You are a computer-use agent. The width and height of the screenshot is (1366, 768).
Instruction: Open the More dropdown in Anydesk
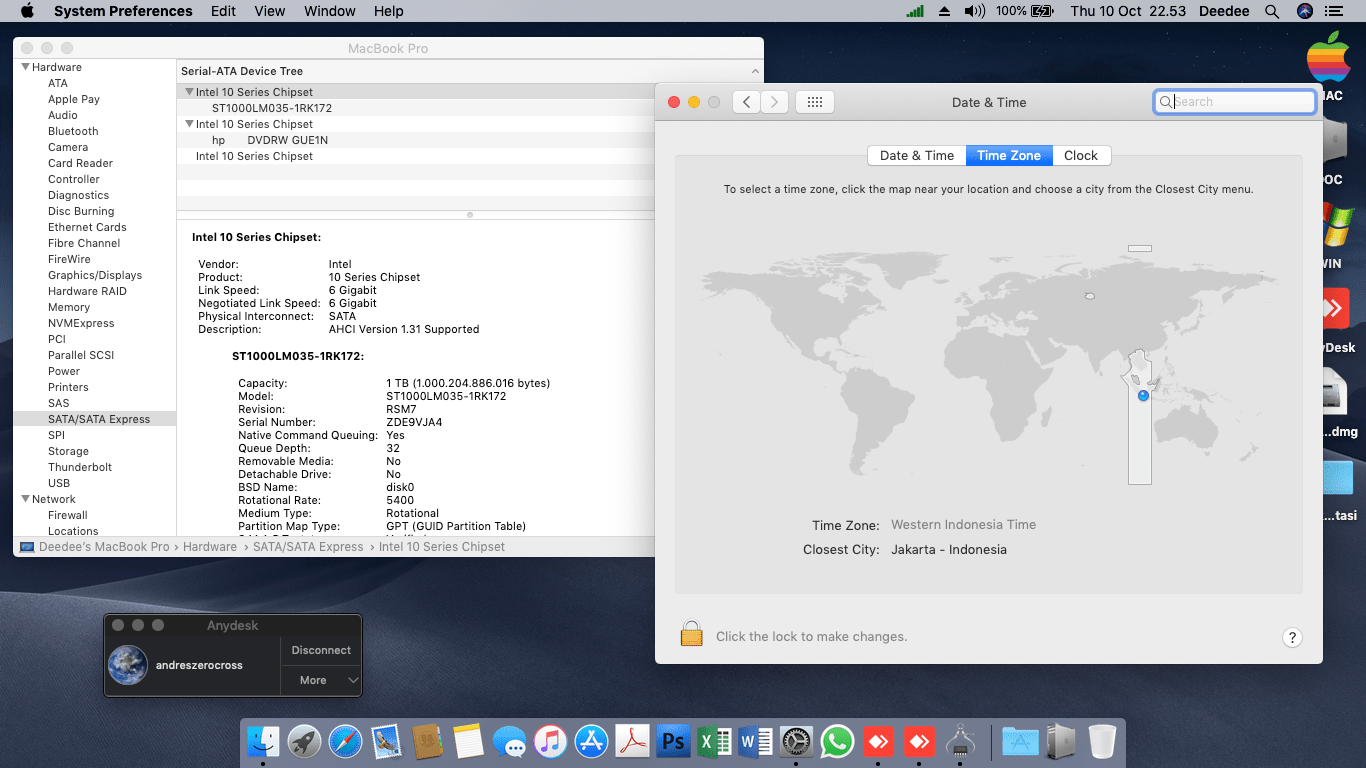pyautogui.click(x=321, y=680)
